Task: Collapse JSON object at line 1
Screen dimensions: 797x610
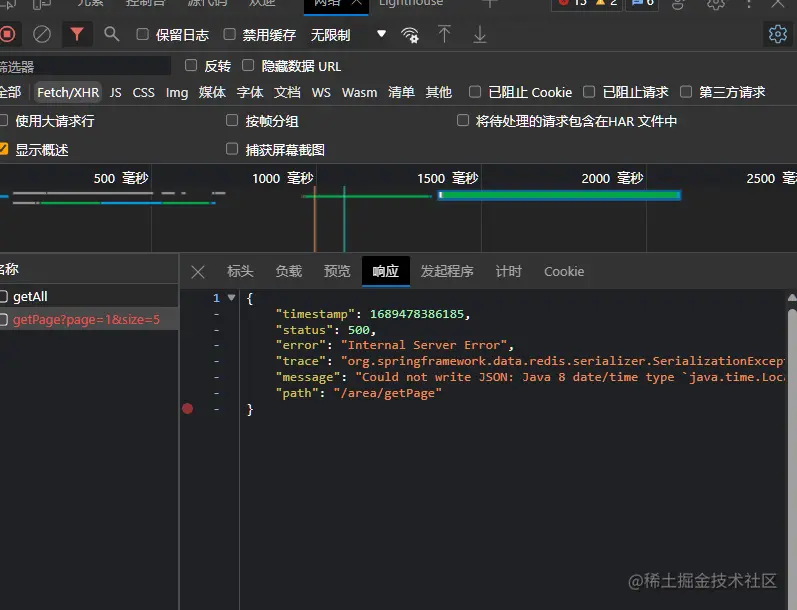Action: (232, 297)
